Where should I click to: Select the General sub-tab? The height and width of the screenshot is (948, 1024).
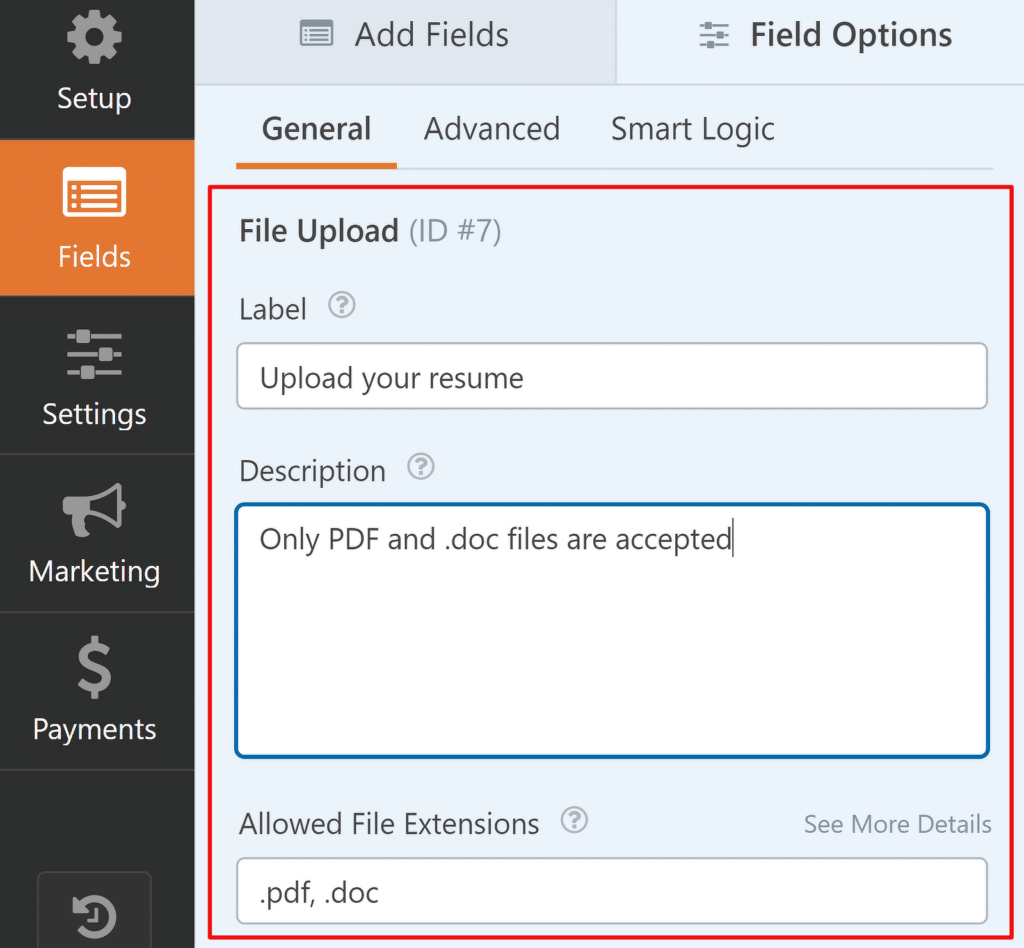point(316,130)
